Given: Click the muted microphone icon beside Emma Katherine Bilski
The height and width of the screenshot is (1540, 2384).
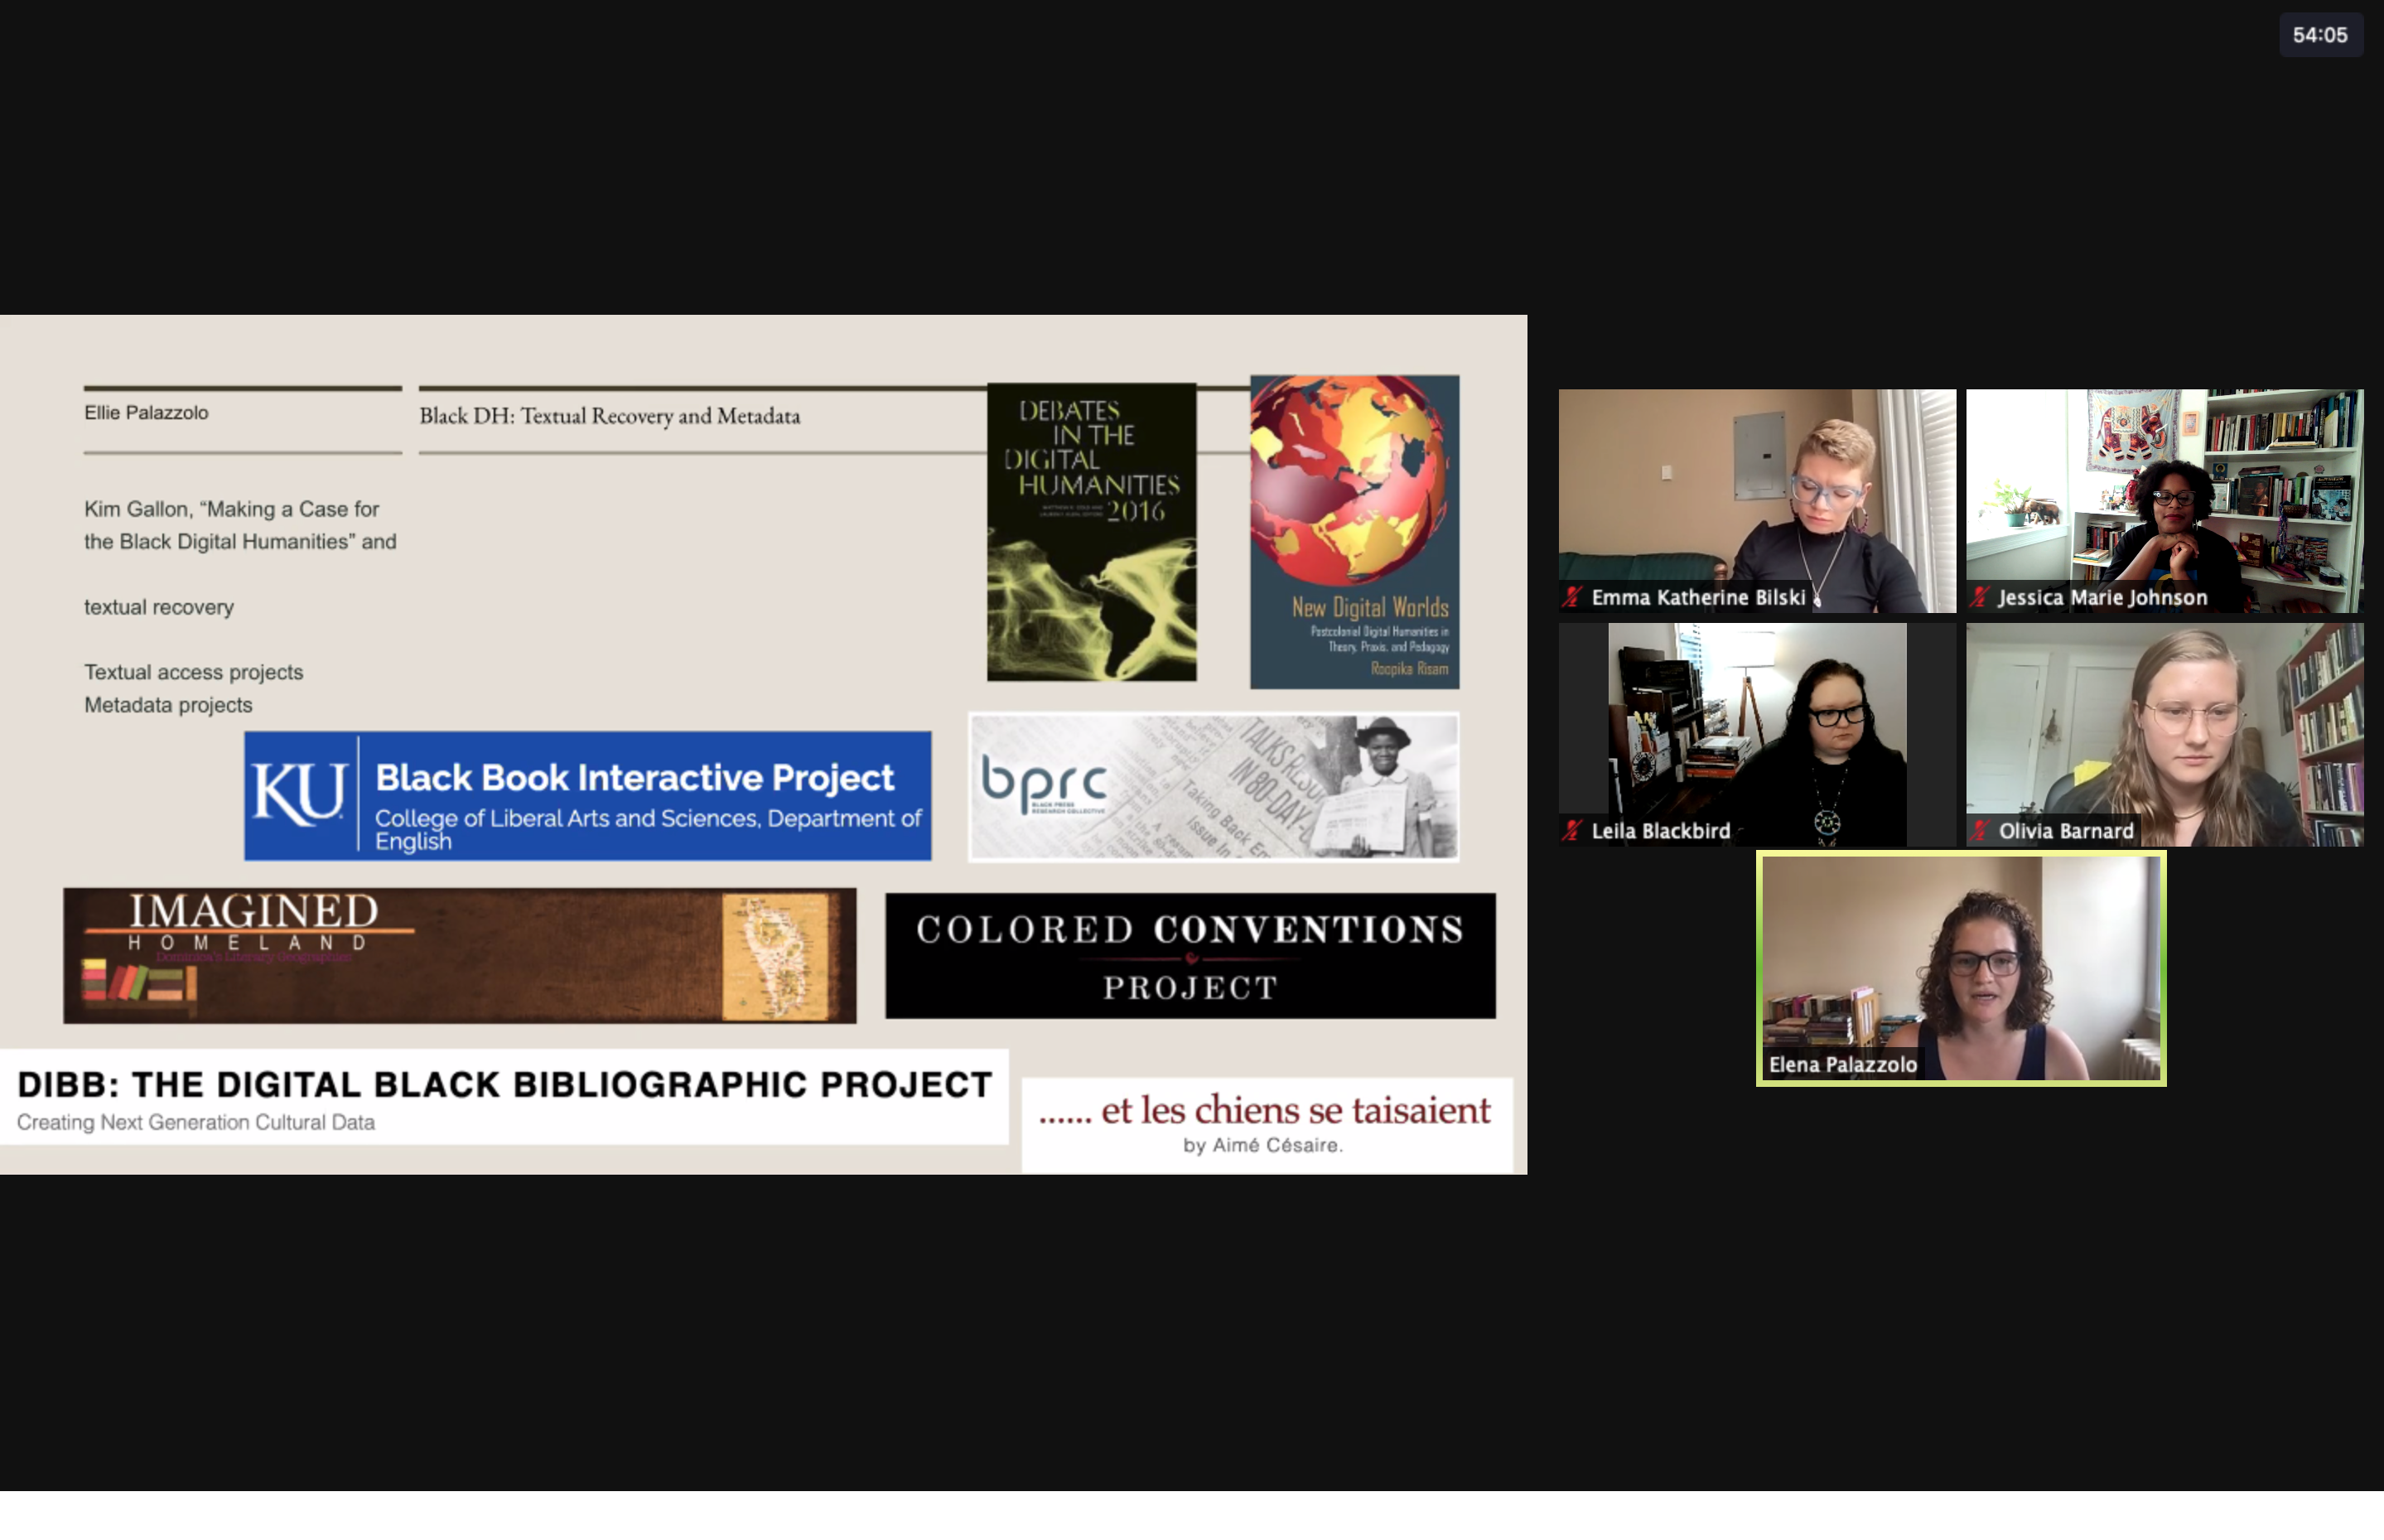Looking at the screenshot, I should point(1573,597).
